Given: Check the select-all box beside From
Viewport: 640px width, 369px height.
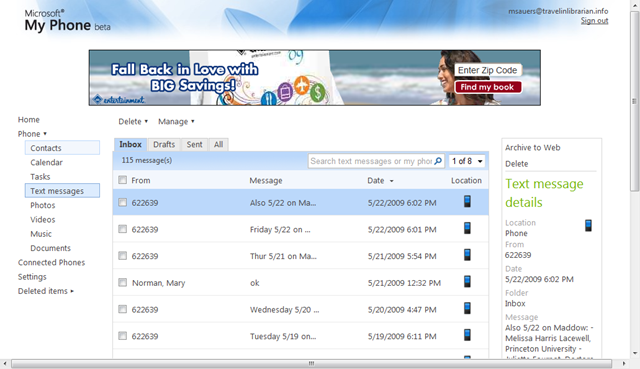Looking at the screenshot, I should coord(122,180).
